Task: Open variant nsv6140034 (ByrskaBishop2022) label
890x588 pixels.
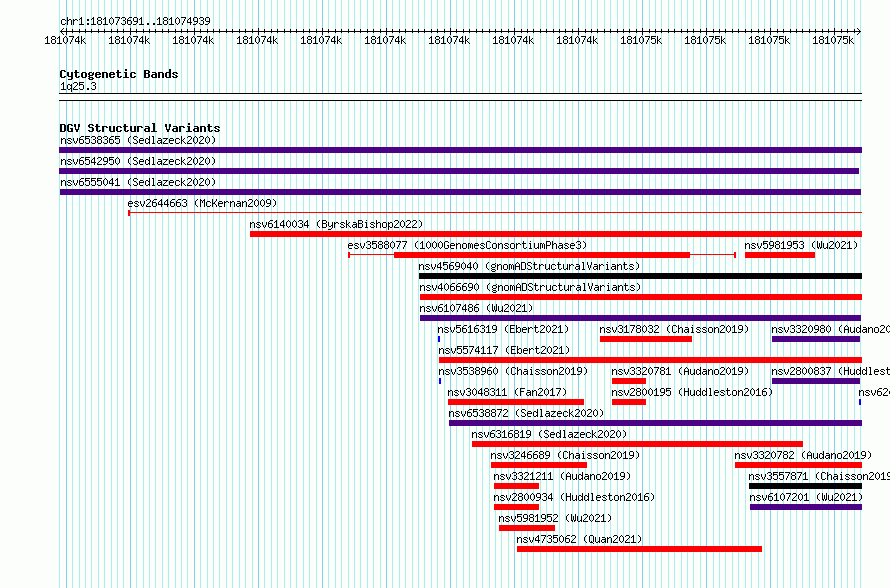Action: 336,224
